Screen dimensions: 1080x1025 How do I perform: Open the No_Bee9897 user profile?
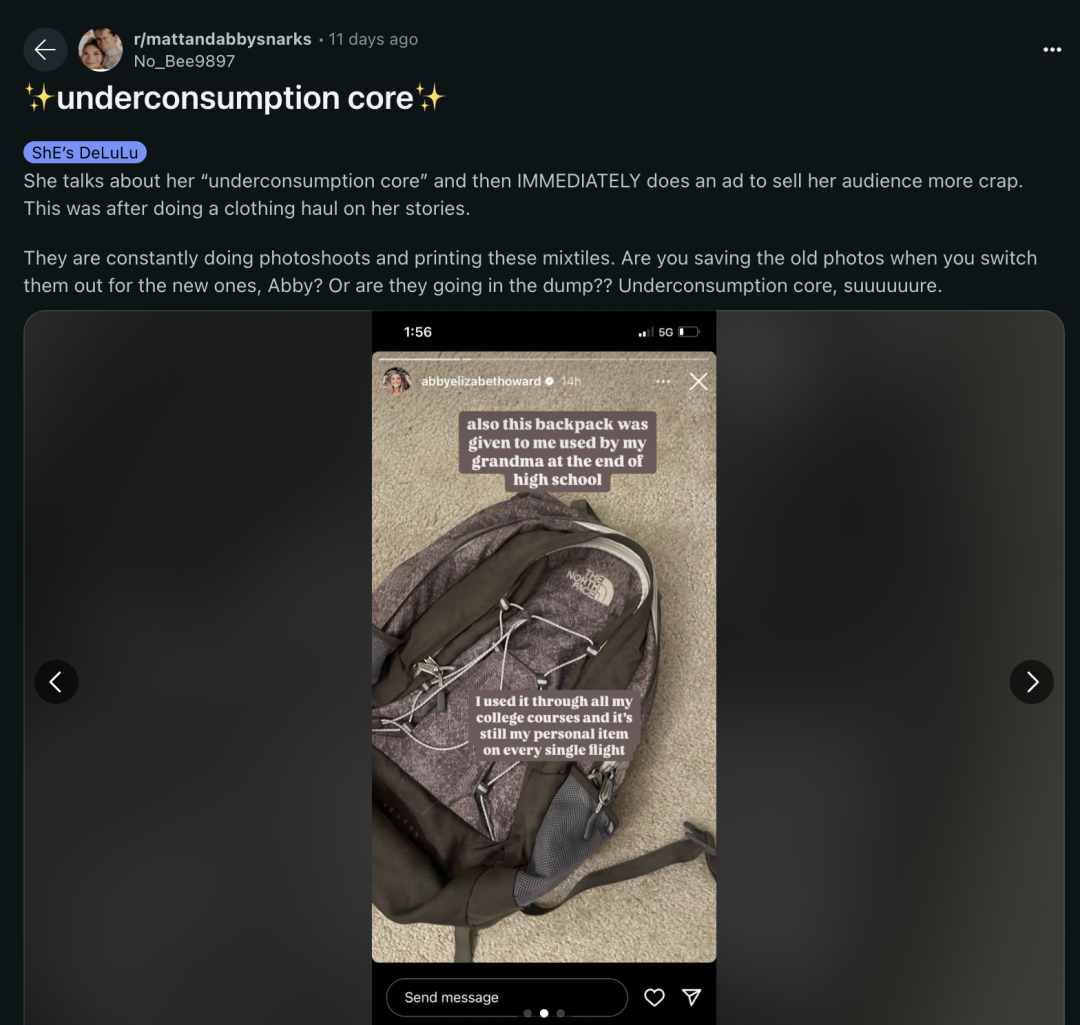184,61
